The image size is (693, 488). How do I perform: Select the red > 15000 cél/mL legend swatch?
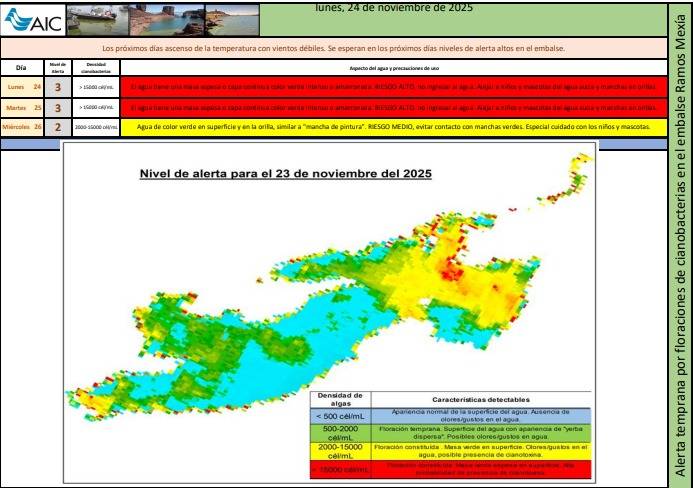339,468
